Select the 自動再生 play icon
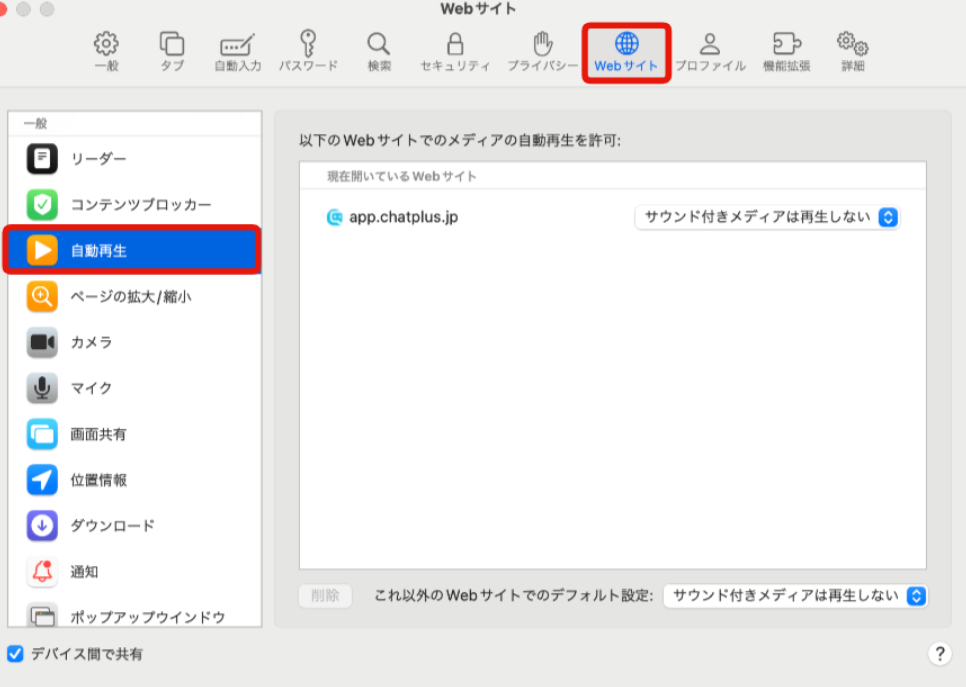Image resolution: width=966 pixels, height=687 pixels. pos(42,250)
